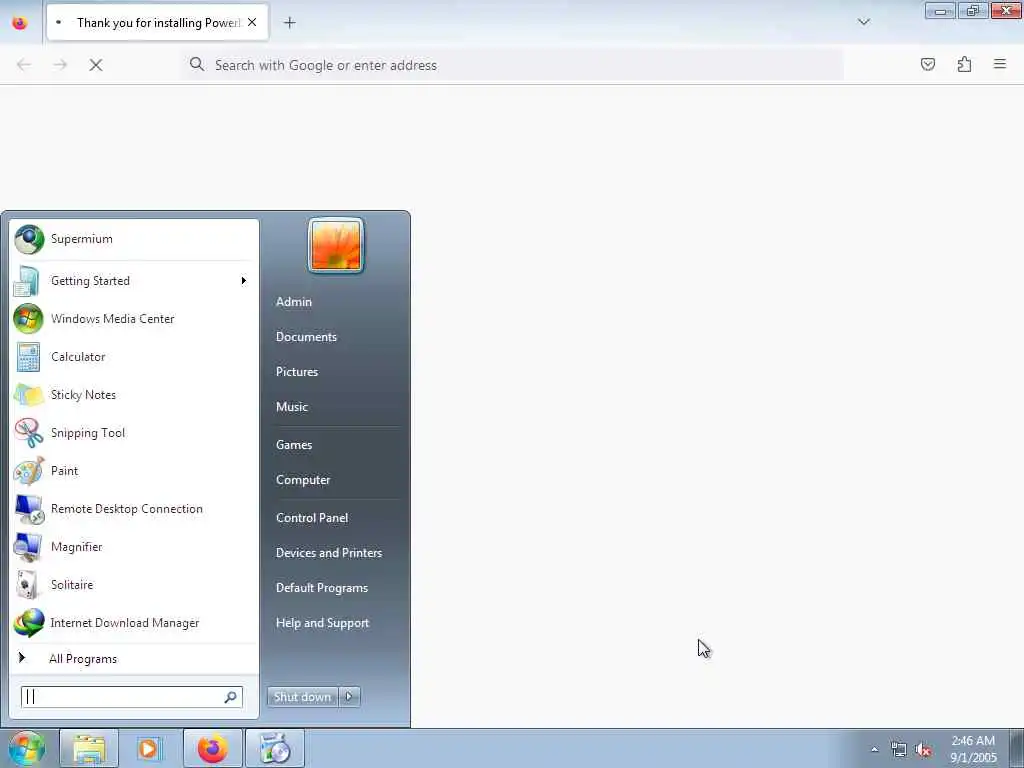This screenshot has width=1024, height=768.
Task: Click the network tray icon
Action: coord(899,749)
